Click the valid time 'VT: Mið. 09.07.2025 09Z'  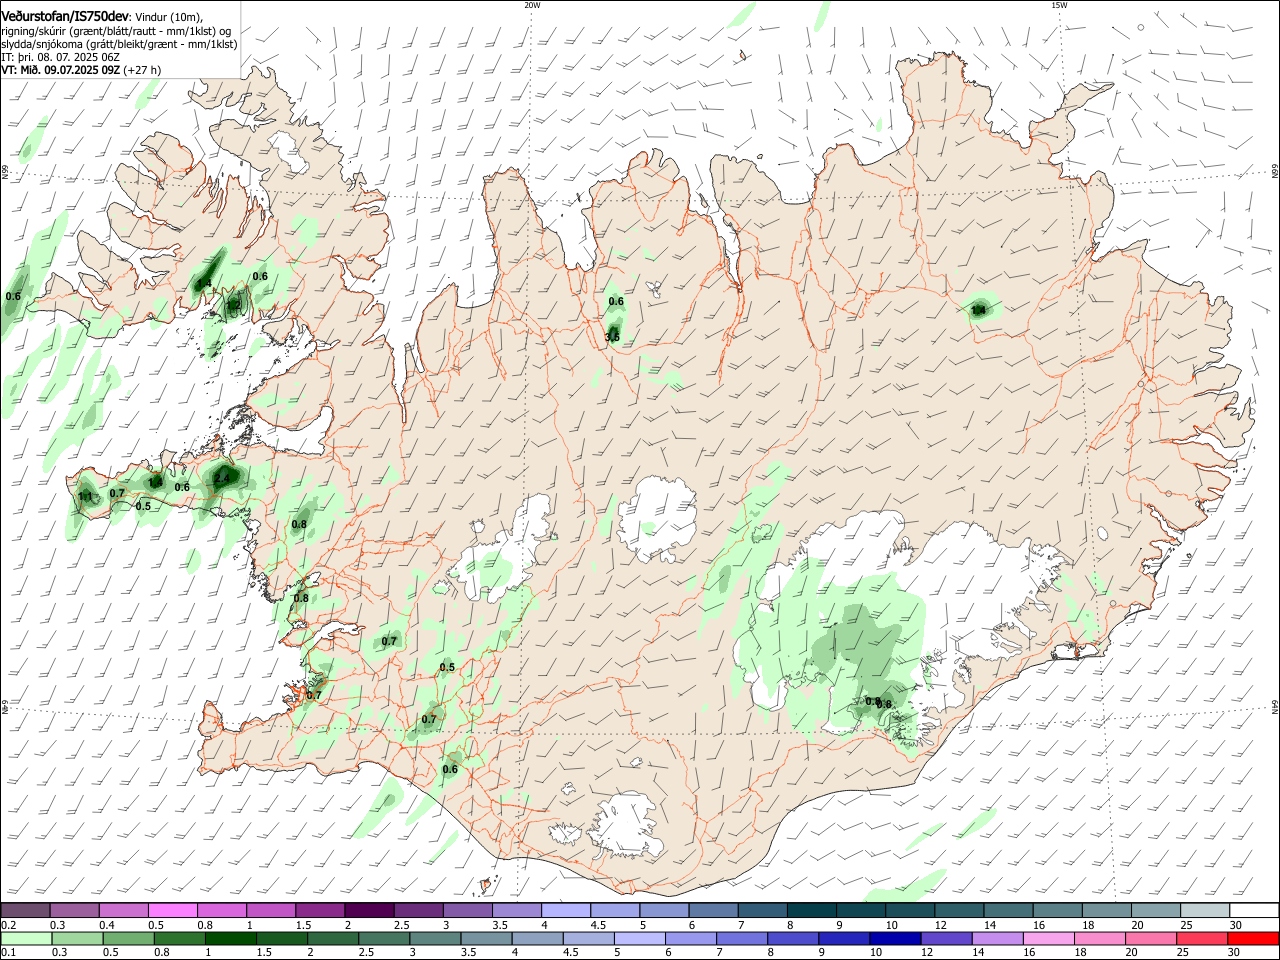tap(61, 71)
